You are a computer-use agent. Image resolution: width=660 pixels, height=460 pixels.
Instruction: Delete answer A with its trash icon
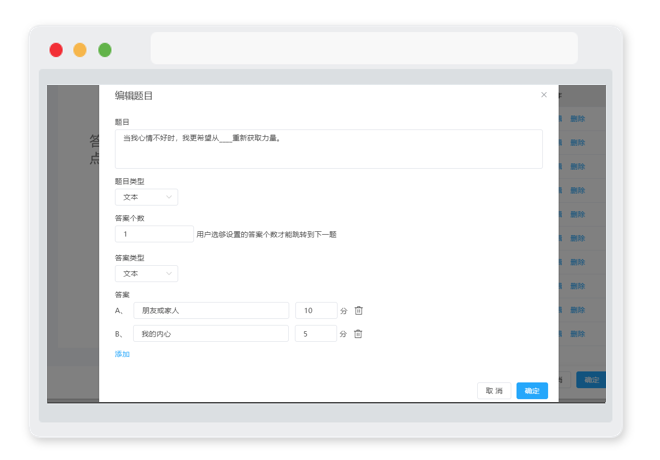(359, 311)
